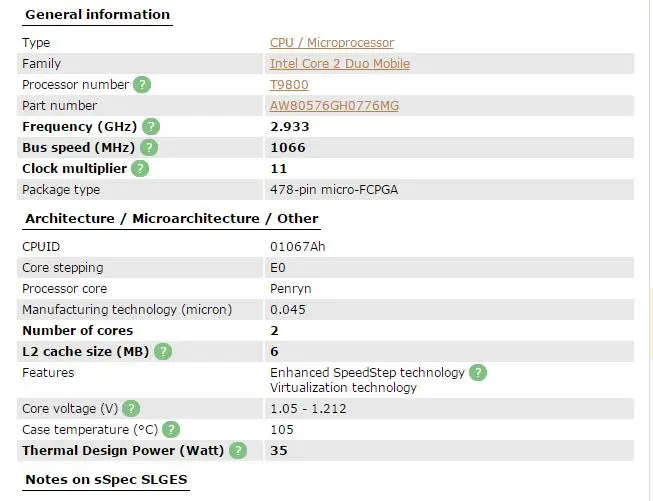653x501 pixels.
Task: Open help icon beside Processor number
Action: (x=142, y=85)
